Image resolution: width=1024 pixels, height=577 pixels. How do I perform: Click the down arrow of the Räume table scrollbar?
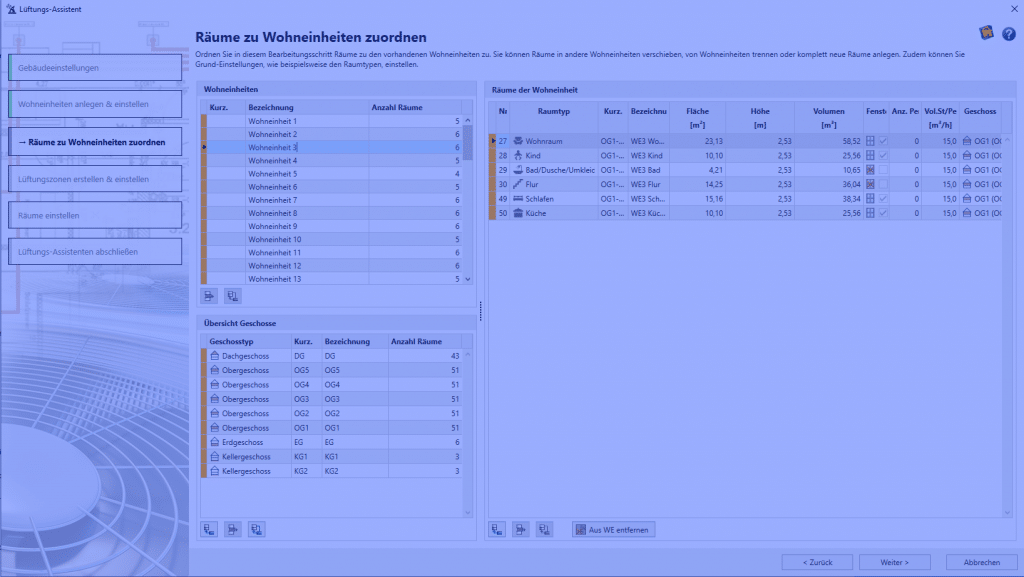(x=1007, y=513)
